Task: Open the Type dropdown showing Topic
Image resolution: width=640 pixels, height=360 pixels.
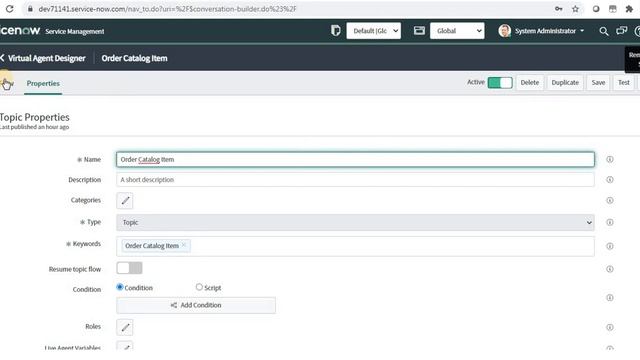Action: [x=355, y=222]
